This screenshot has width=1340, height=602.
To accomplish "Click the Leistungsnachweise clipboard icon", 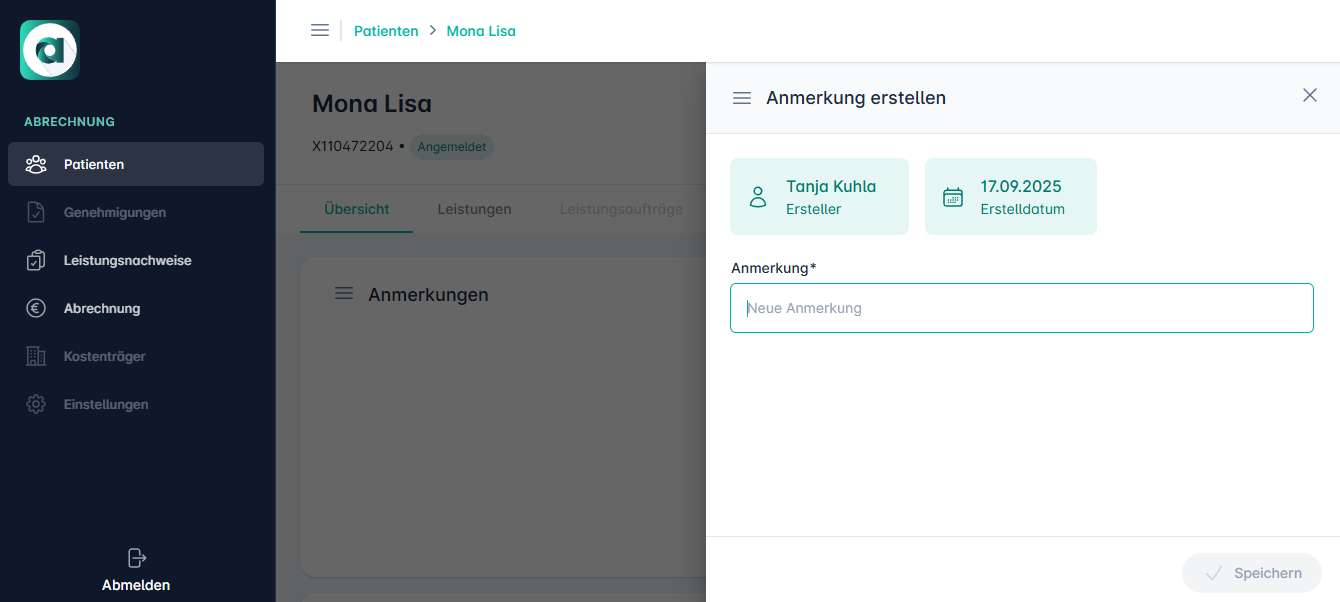I will click(x=36, y=260).
